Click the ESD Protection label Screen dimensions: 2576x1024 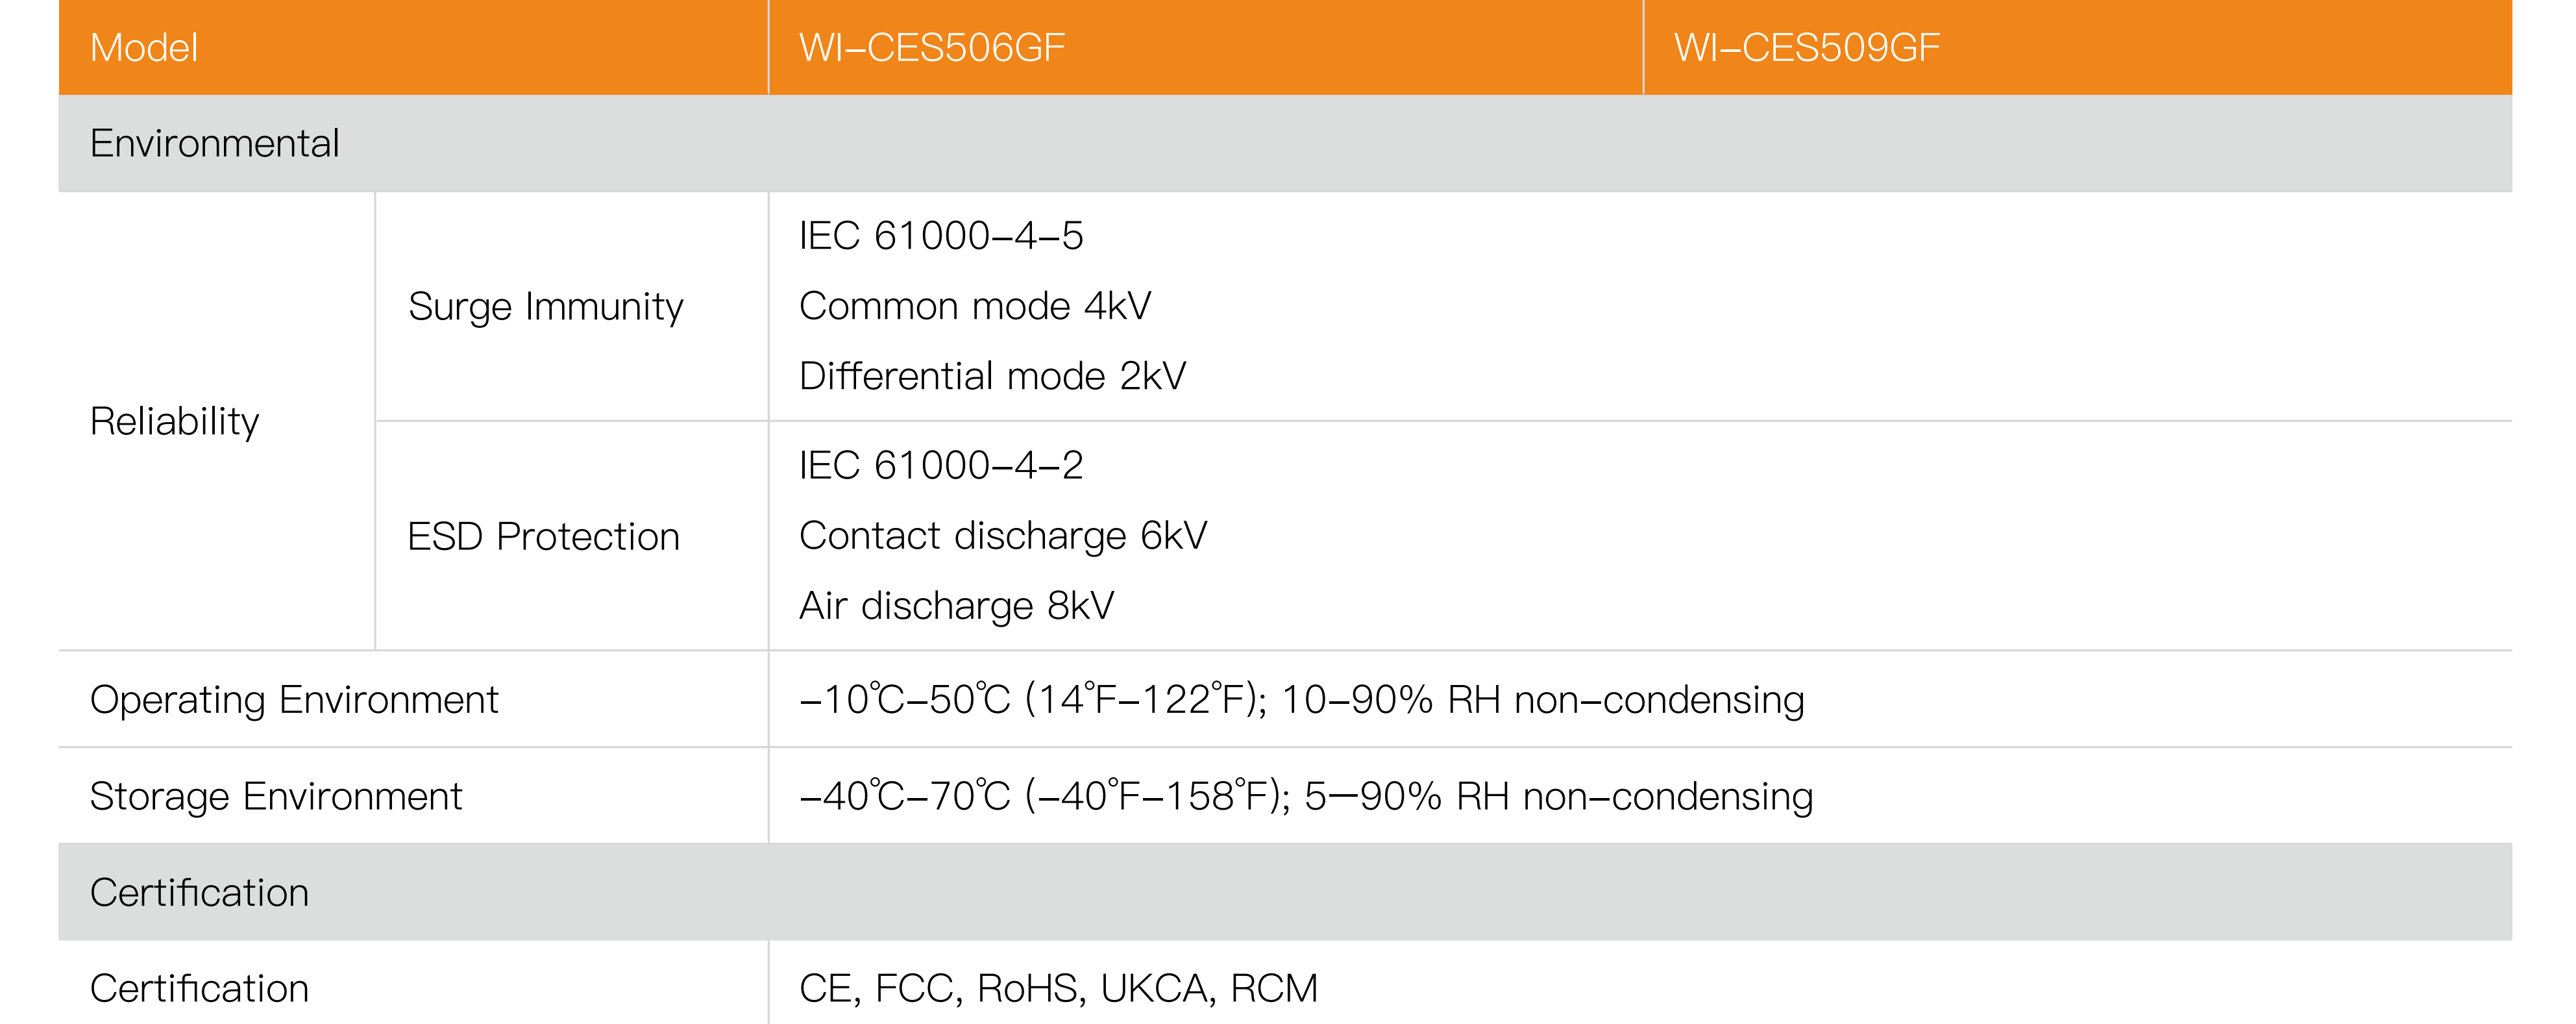point(544,537)
